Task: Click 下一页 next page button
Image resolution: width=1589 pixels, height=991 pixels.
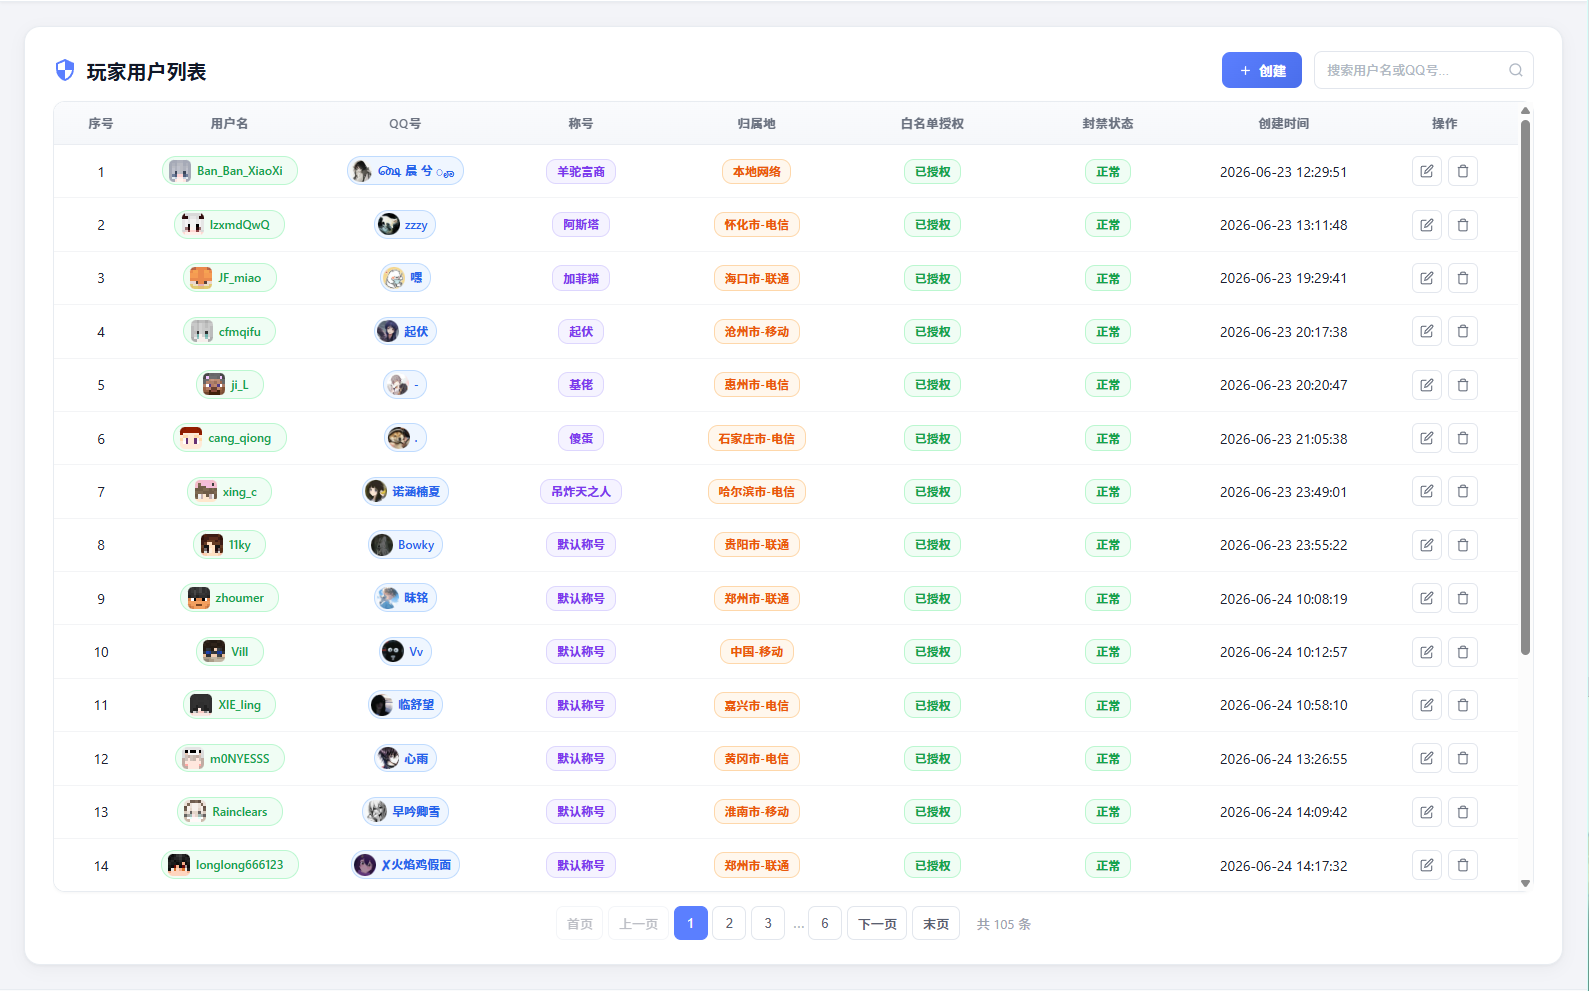Action: tap(877, 923)
